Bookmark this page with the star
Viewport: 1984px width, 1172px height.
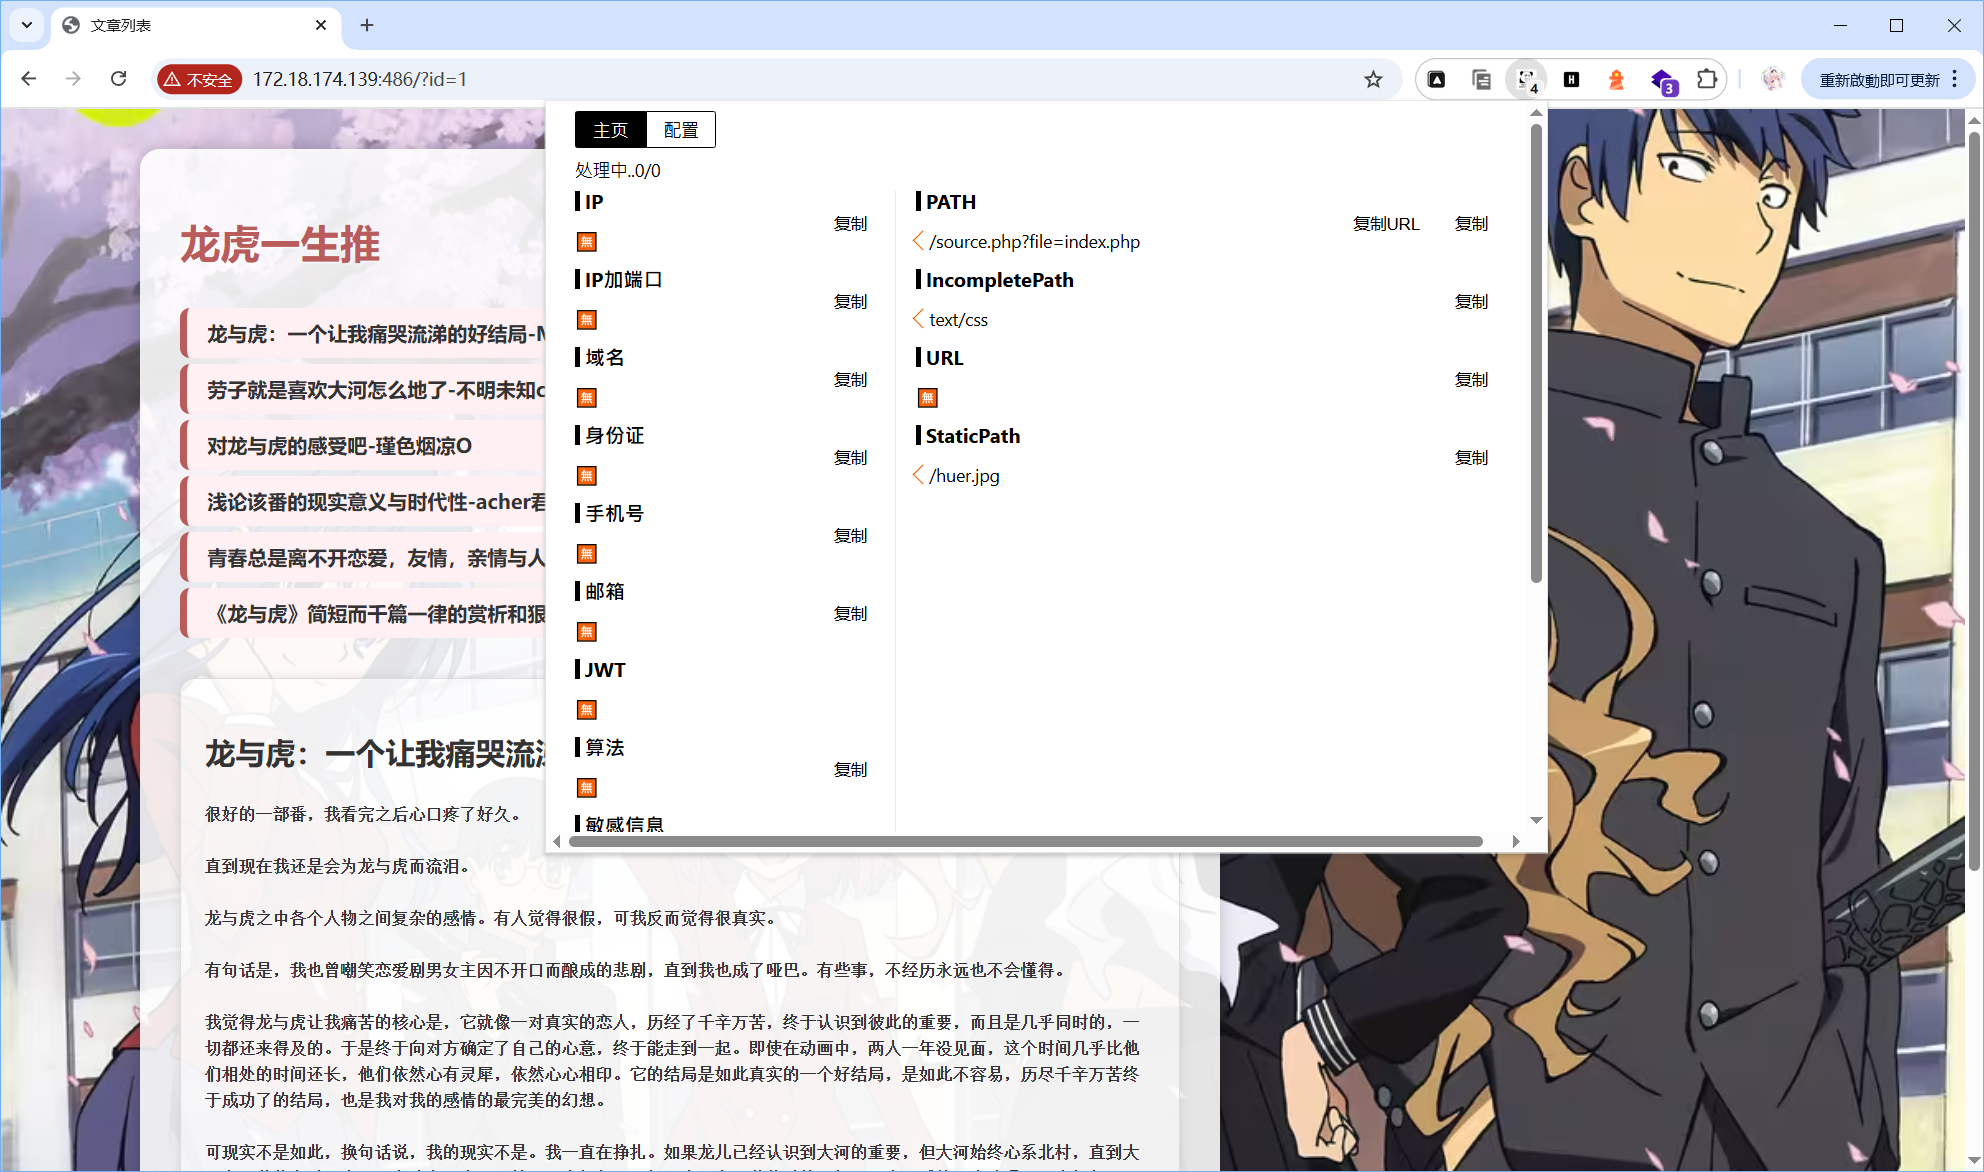[1373, 79]
